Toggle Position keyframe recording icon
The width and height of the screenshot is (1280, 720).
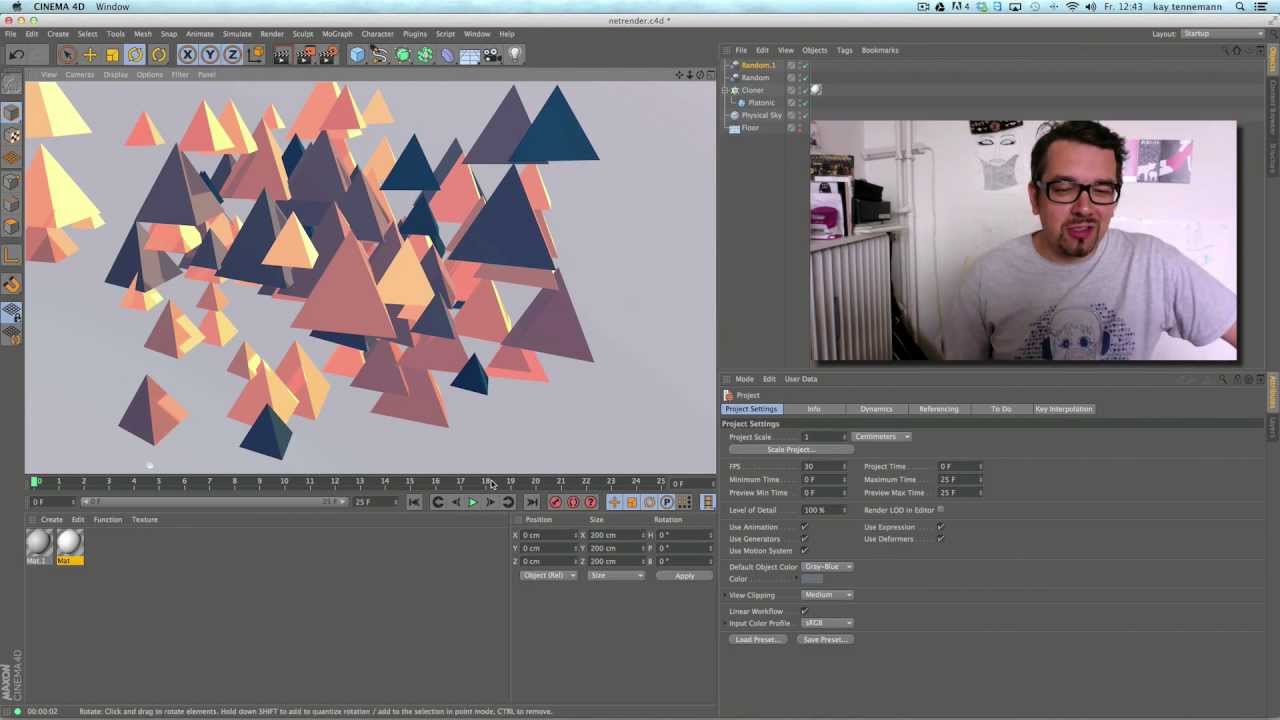pos(614,502)
